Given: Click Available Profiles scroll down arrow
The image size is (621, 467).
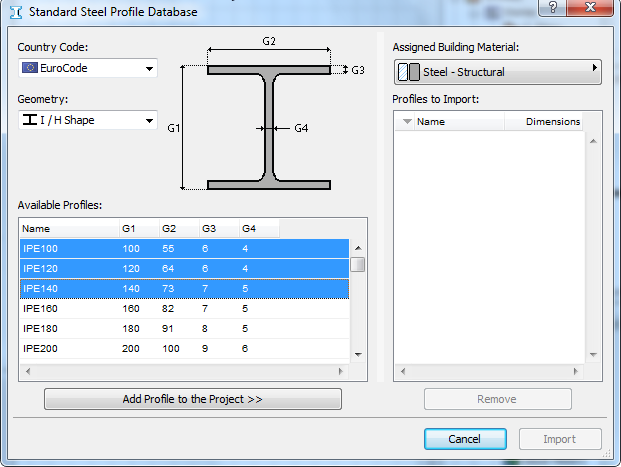Looking at the screenshot, I should 358,355.
